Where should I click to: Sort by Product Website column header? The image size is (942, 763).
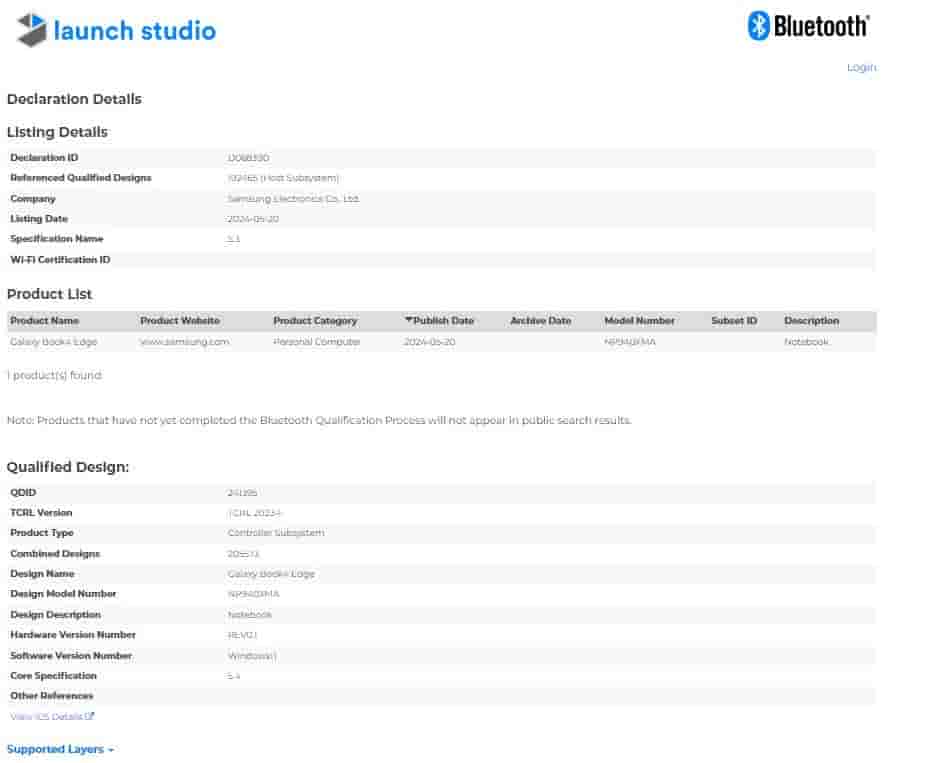(x=180, y=321)
